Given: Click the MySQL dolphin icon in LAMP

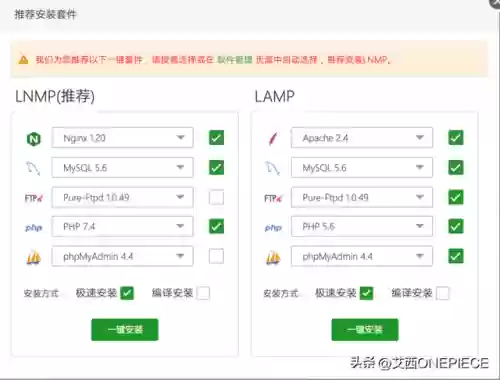Looking at the screenshot, I should (x=273, y=168).
